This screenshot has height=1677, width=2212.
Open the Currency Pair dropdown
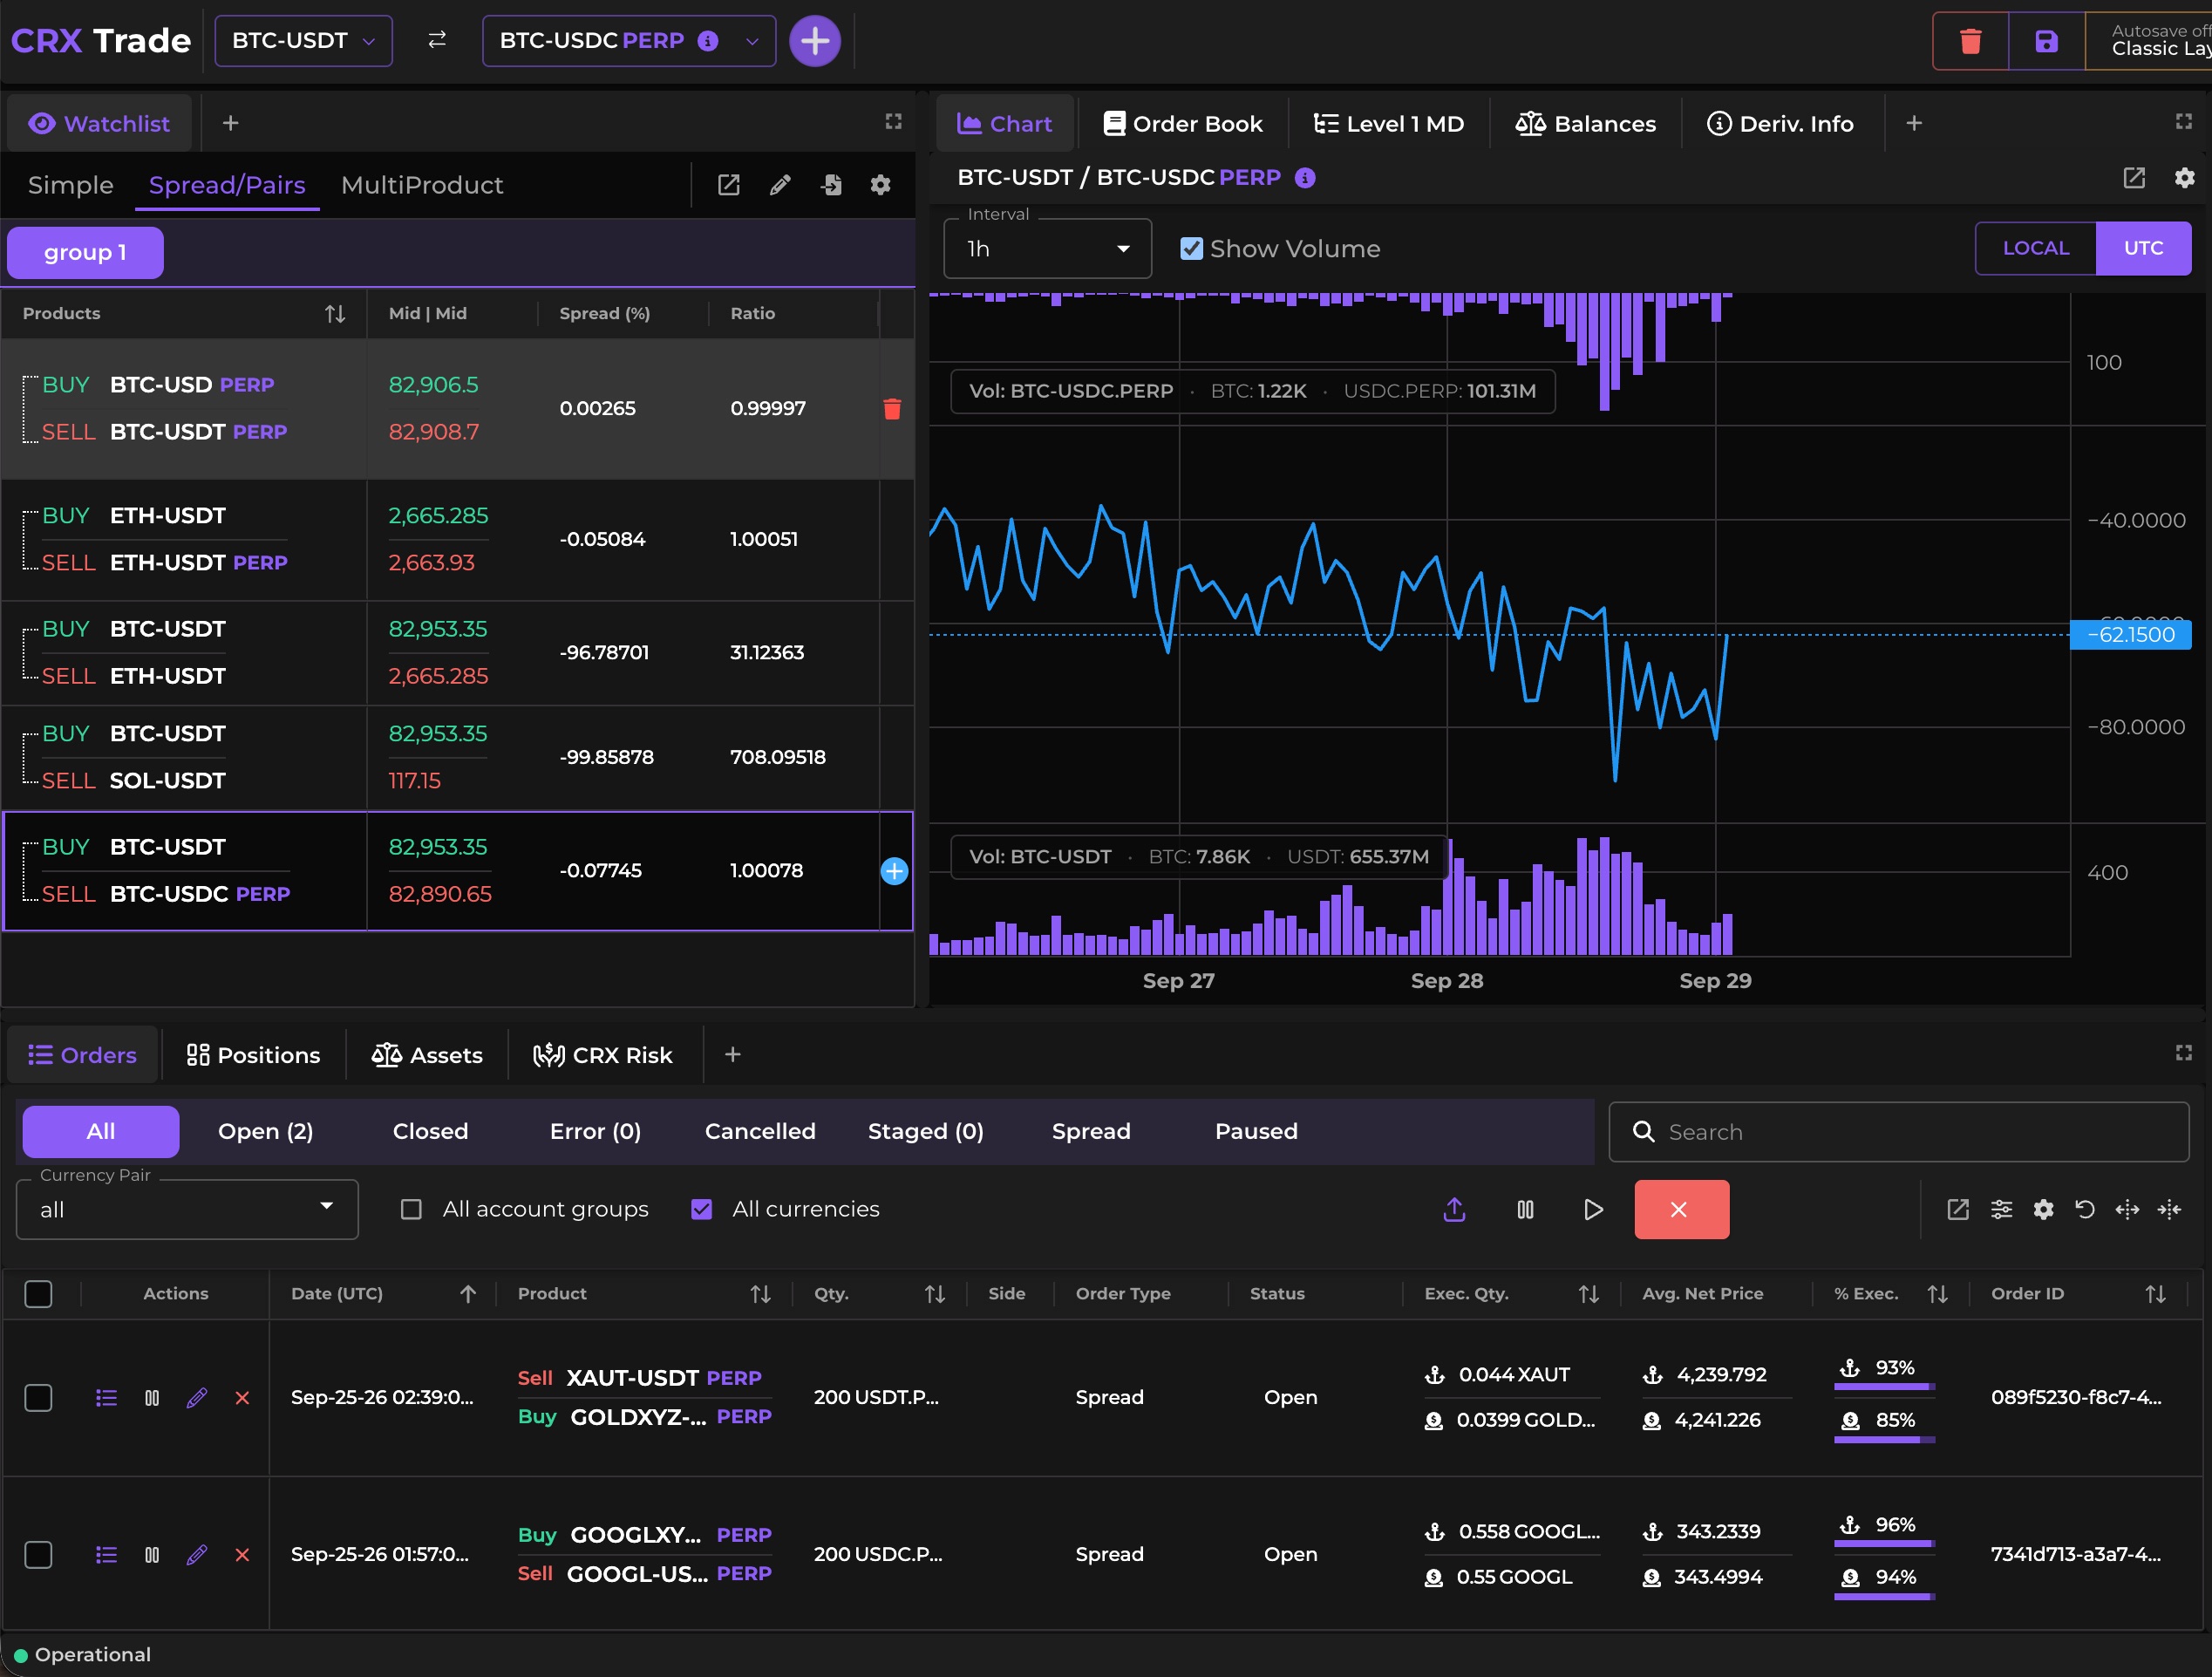187,1210
